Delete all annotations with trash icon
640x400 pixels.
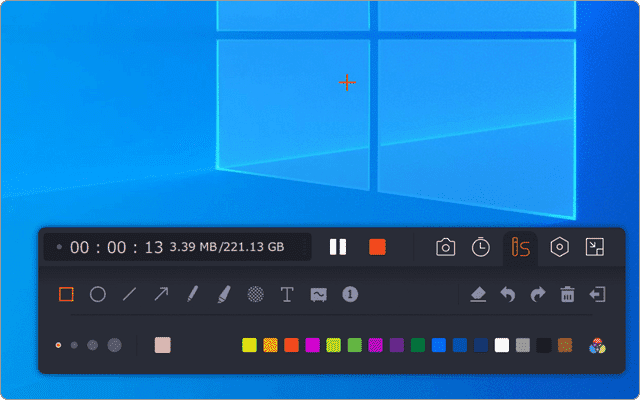pos(568,294)
